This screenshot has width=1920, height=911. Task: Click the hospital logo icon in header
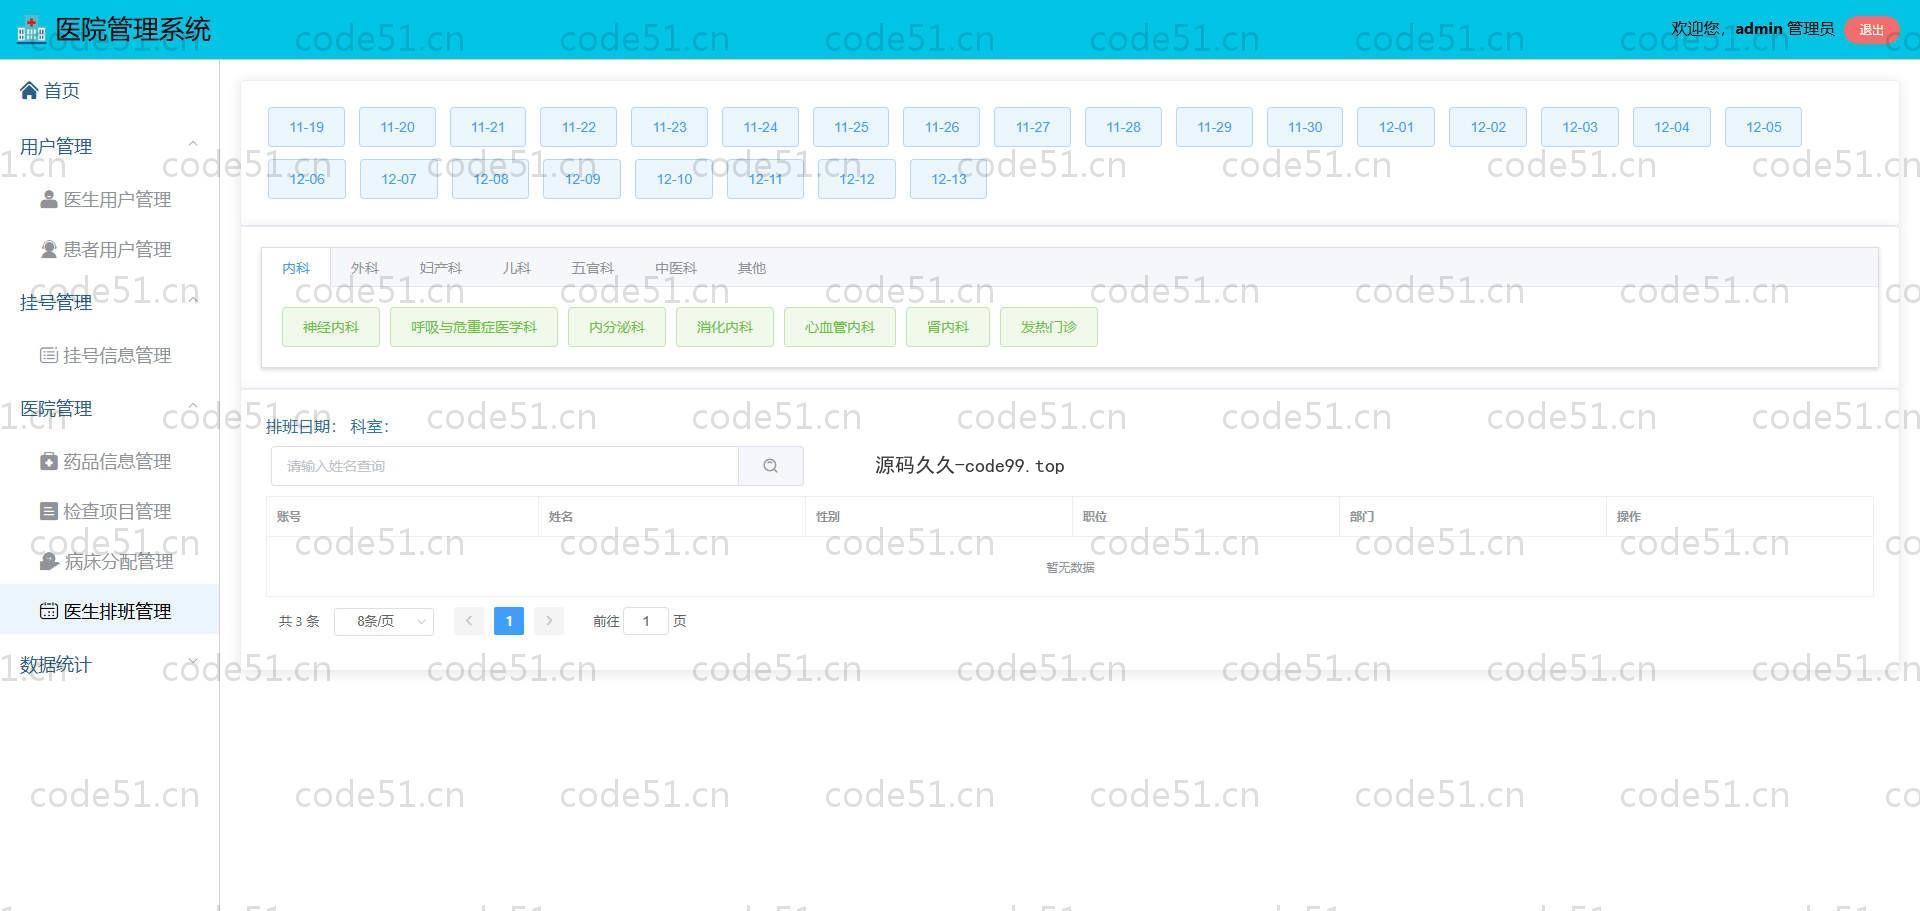tap(31, 30)
